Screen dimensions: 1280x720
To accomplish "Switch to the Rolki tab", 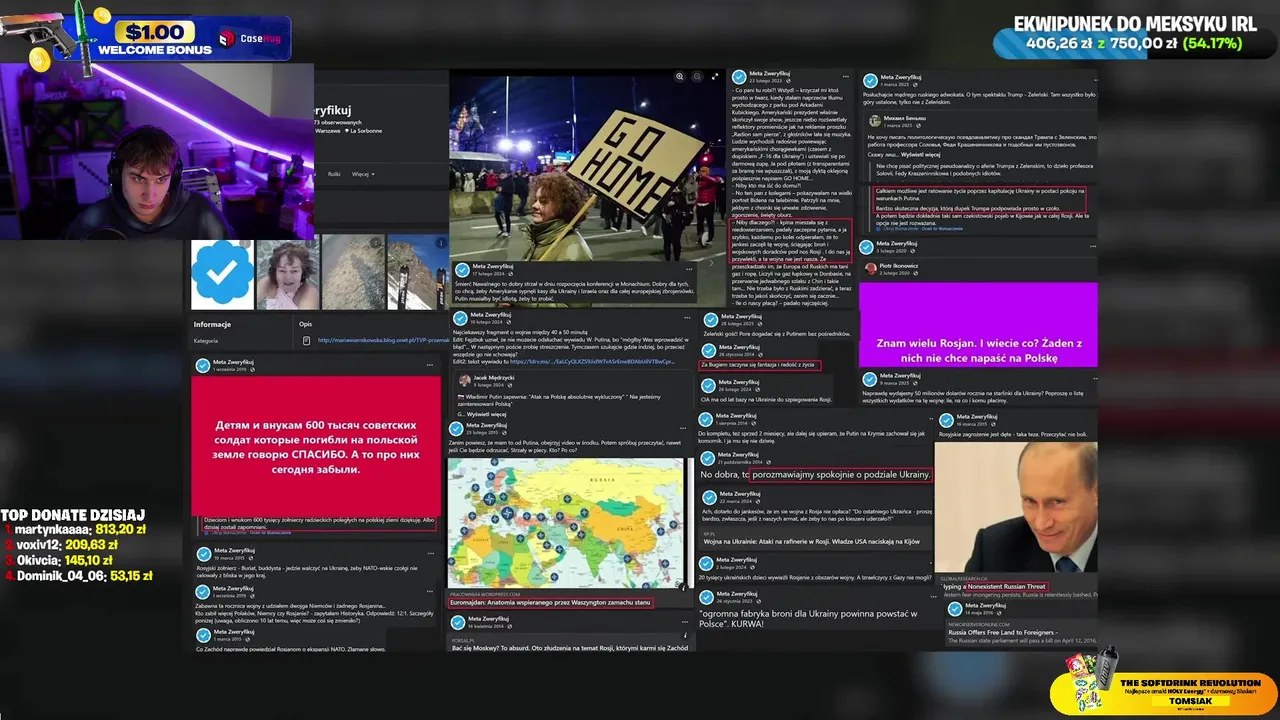I will coord(334,174).
